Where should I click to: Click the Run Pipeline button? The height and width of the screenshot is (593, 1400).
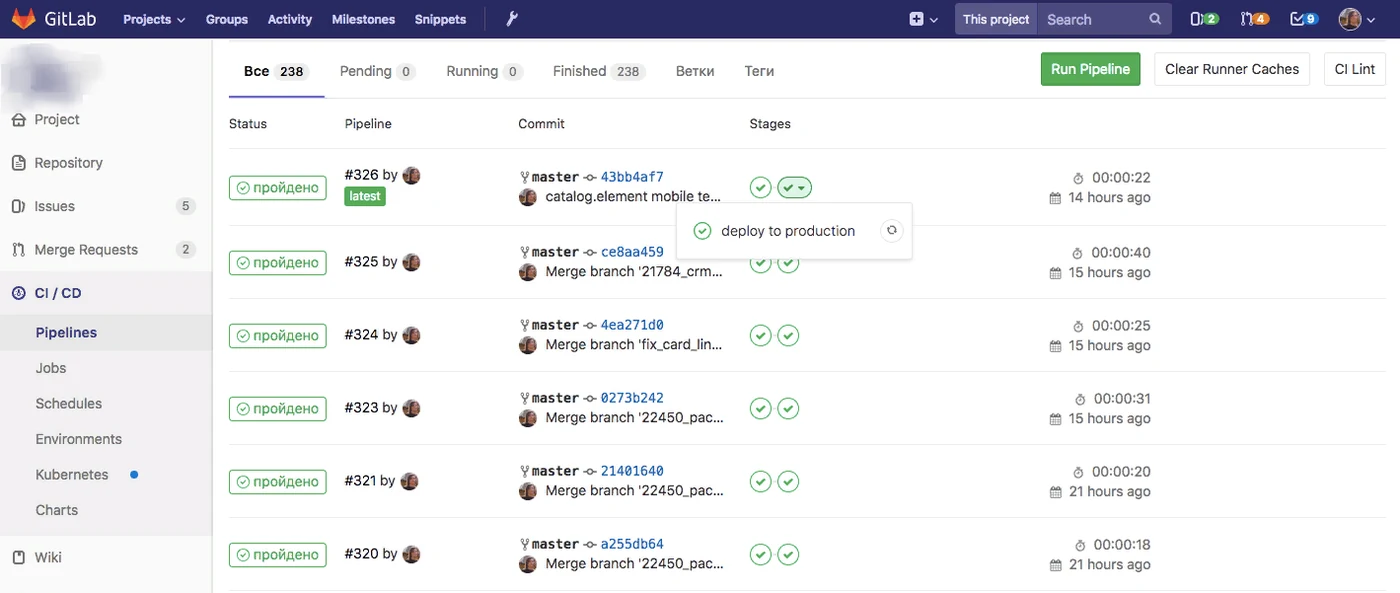[1090, 69]
